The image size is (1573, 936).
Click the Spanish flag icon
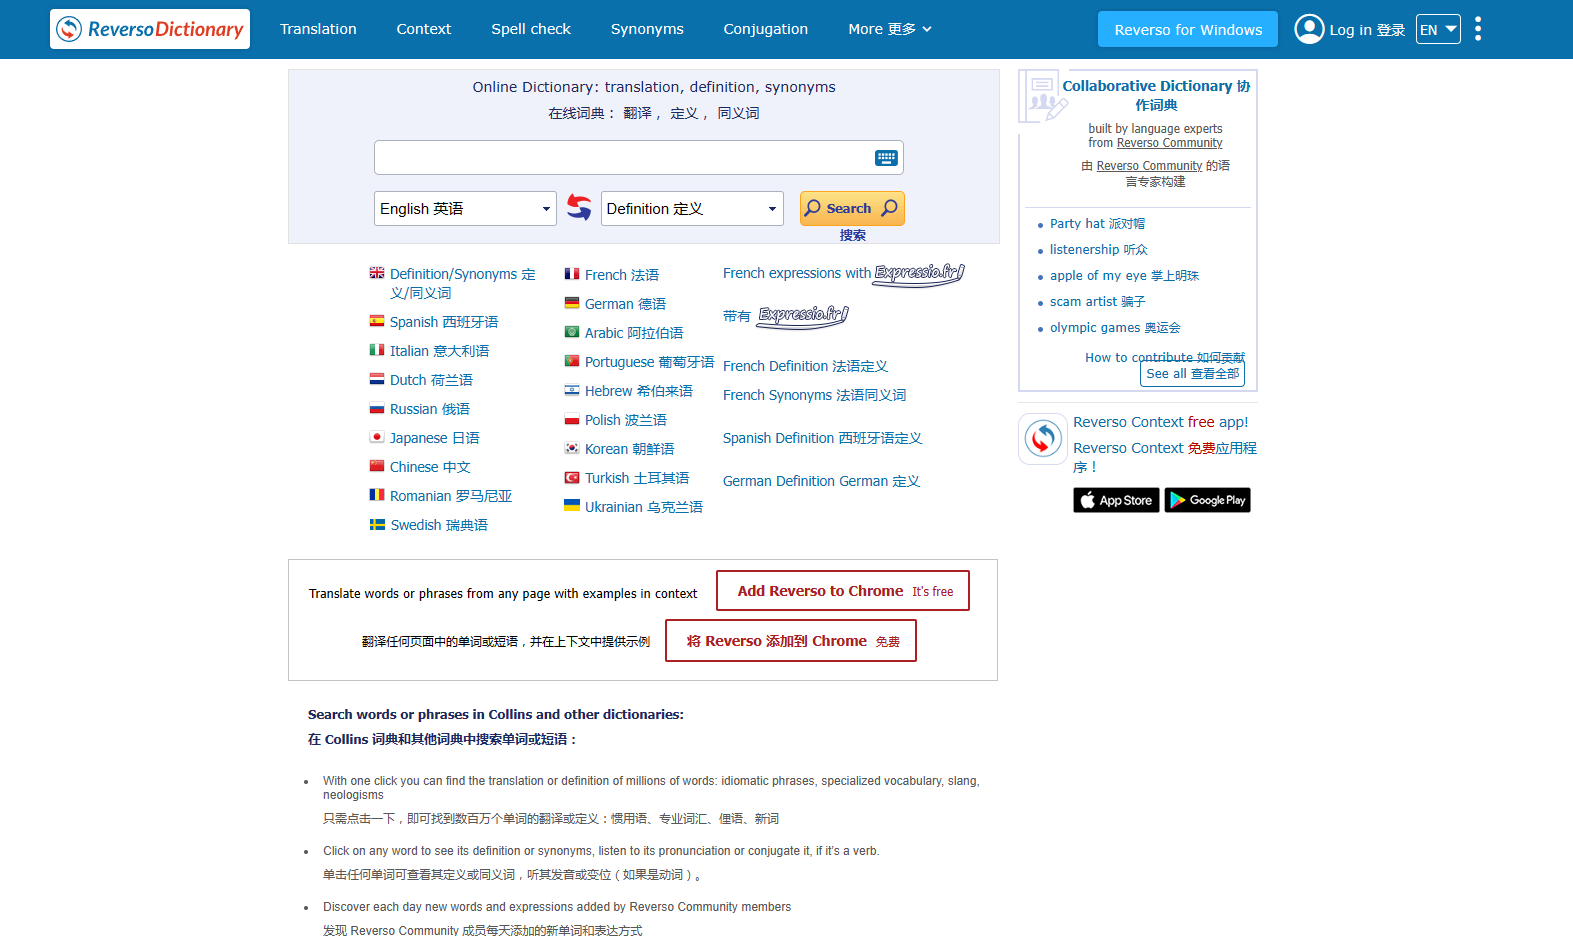(x=377, y=321)
